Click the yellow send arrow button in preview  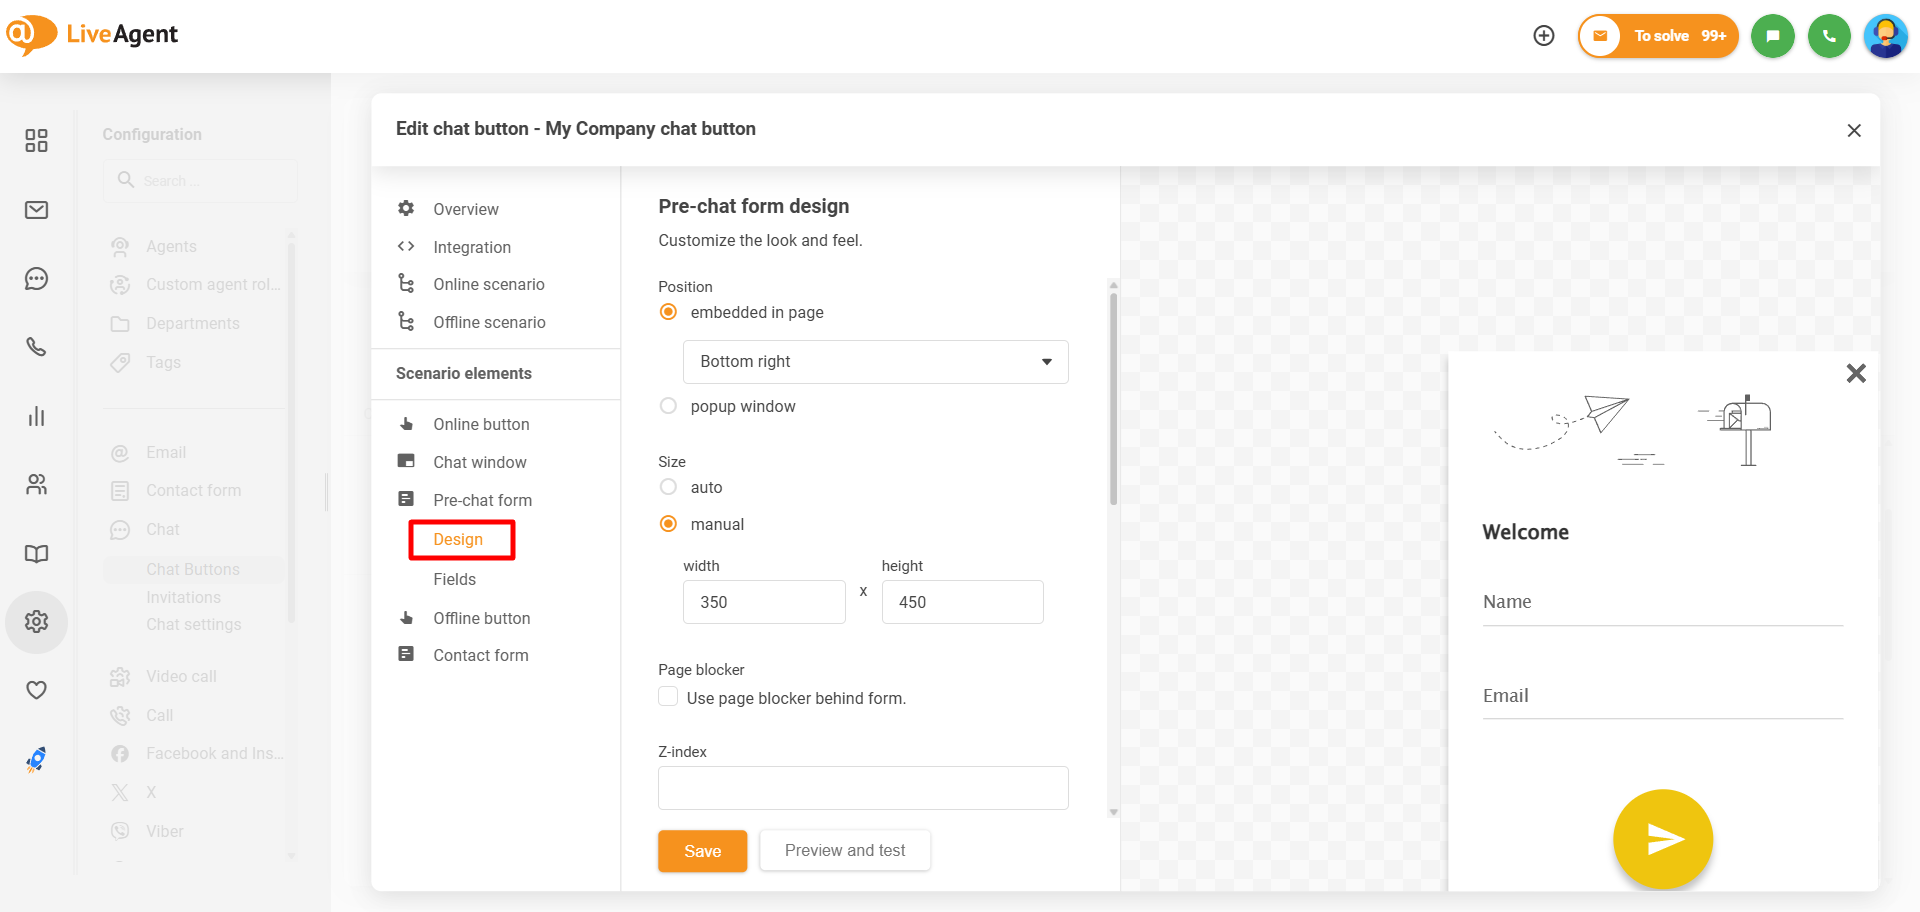click(1662, 839)
